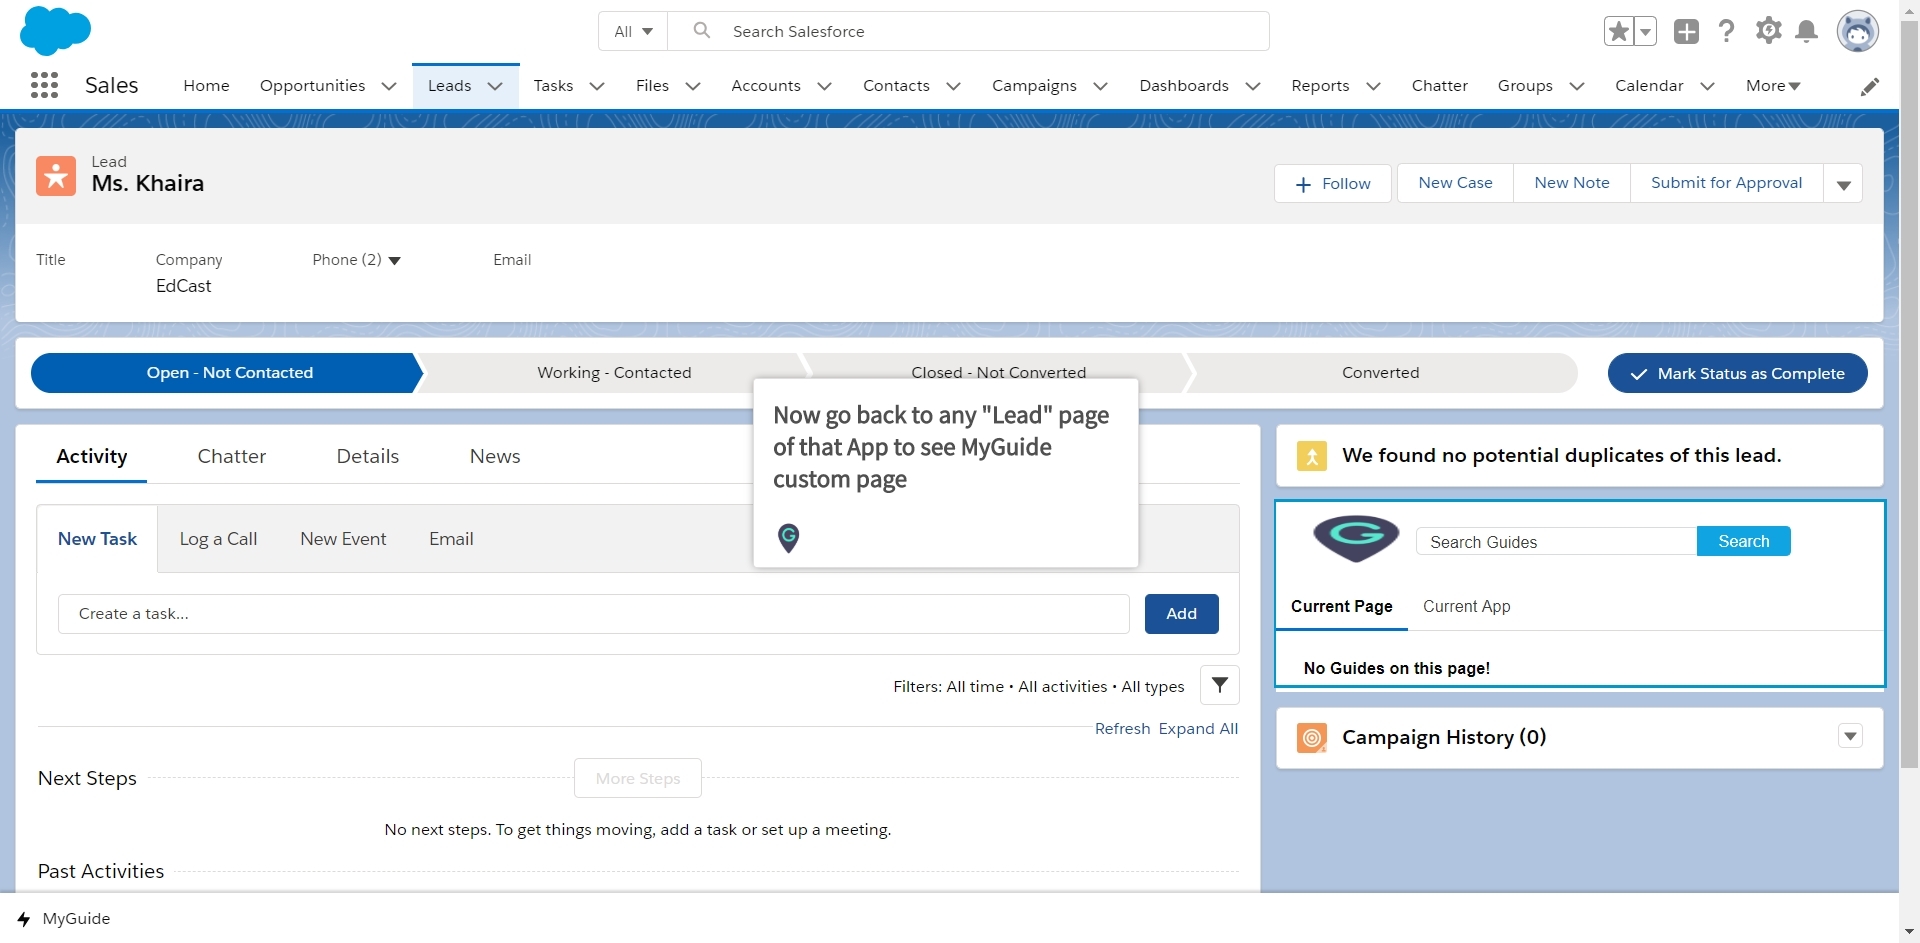Click the Lead record star icon
The width and height of the screenshot is (1920, 943).
point(56,176)
